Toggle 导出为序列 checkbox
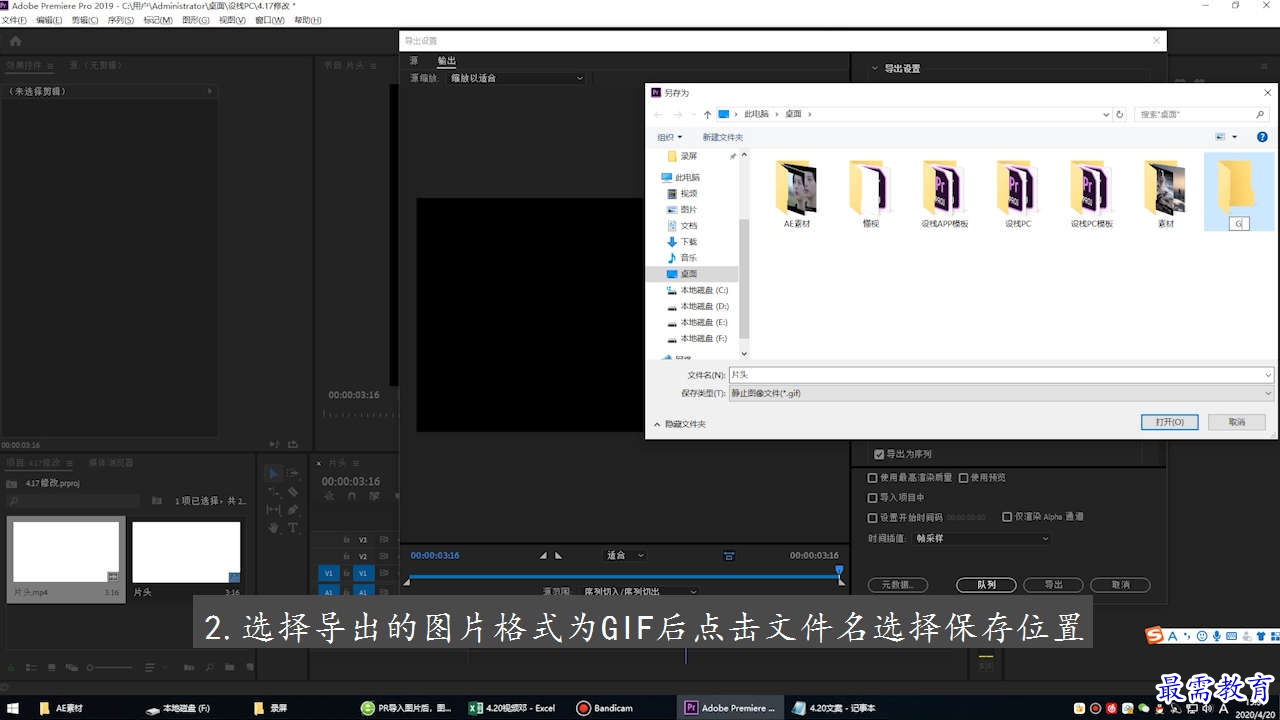Screen dimensions: 1280x720 click(x=879, y=454)
